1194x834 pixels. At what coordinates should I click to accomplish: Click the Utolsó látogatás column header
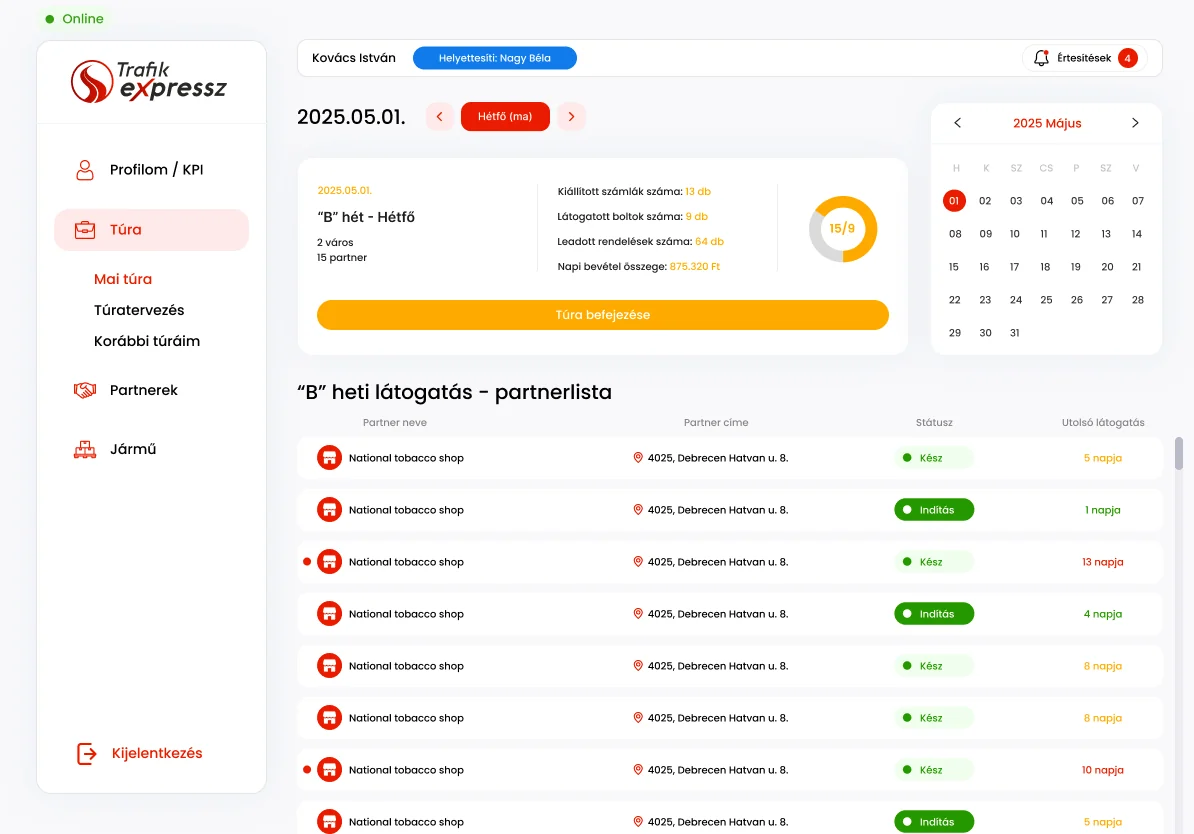pyautogui.click(x=1103, y=423)
